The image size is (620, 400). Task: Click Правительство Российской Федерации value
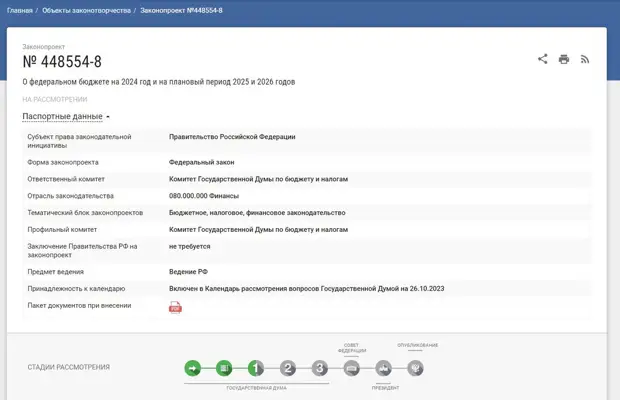point(232,137)
